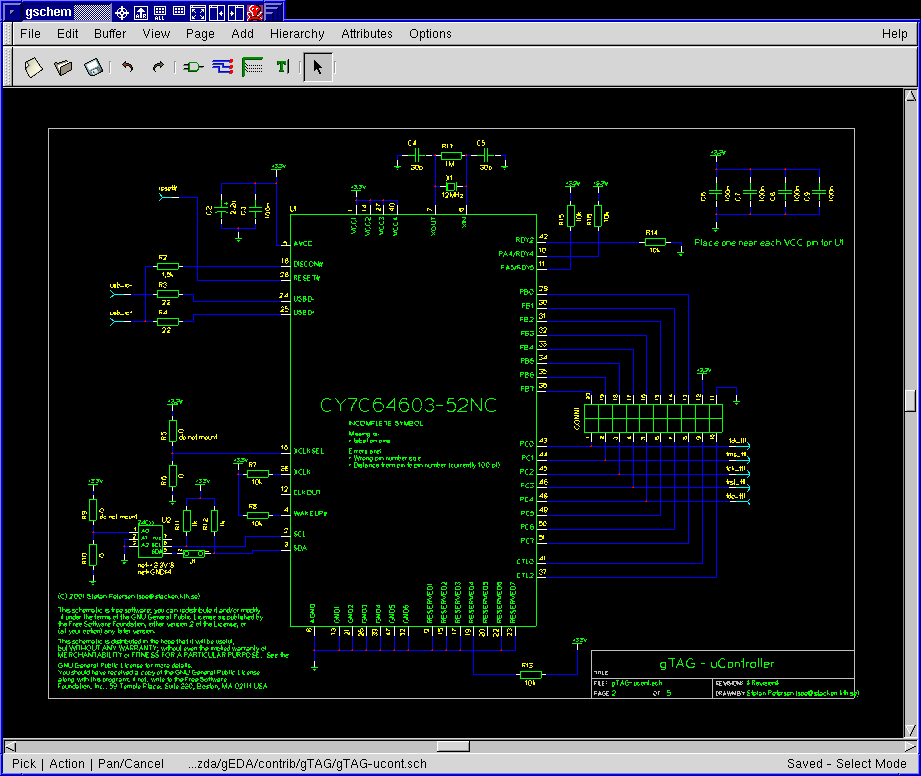Click the Open file folder icon
The height and width of the screenshot is (776, 921).
point(63,67)
